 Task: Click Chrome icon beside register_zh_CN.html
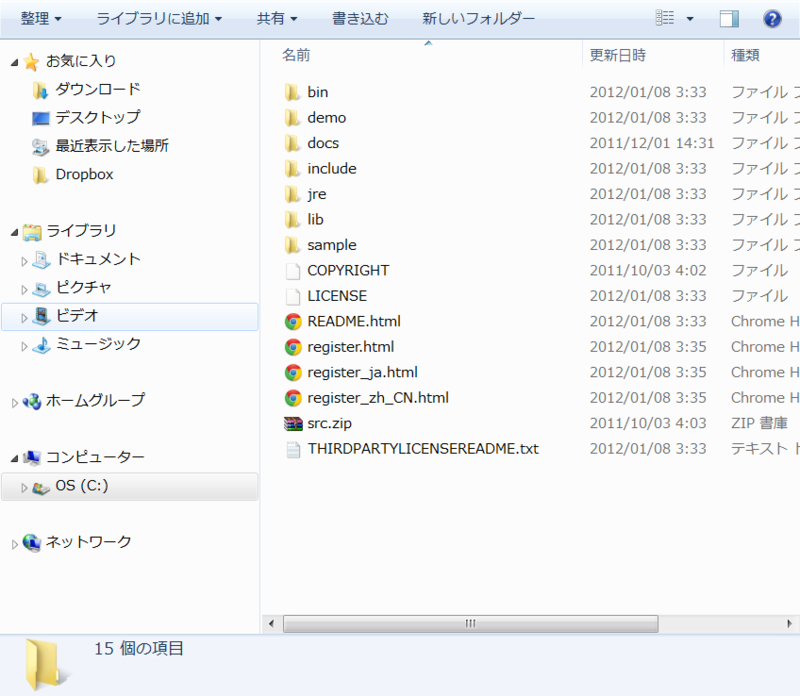(x=293, y=398)
